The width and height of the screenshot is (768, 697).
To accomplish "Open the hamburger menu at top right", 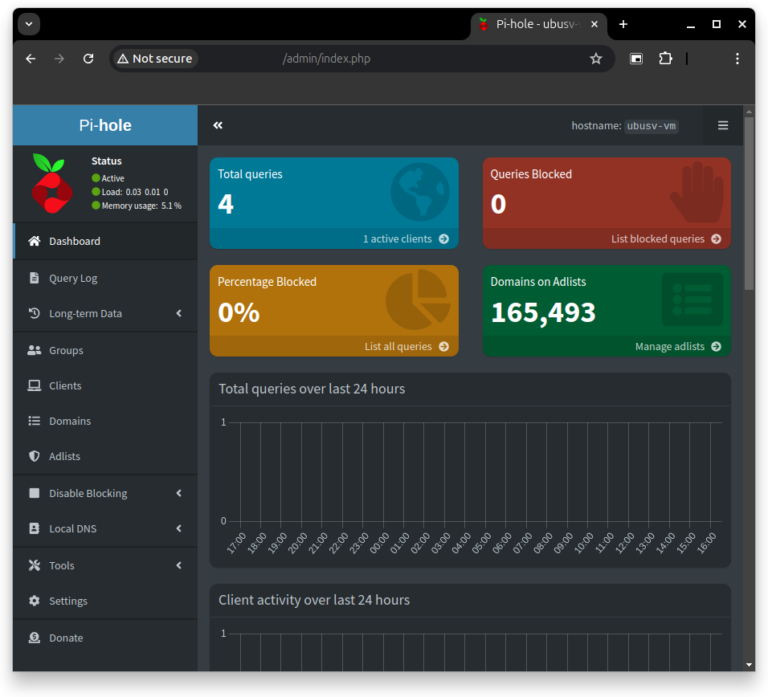I will tap(722, 126).
